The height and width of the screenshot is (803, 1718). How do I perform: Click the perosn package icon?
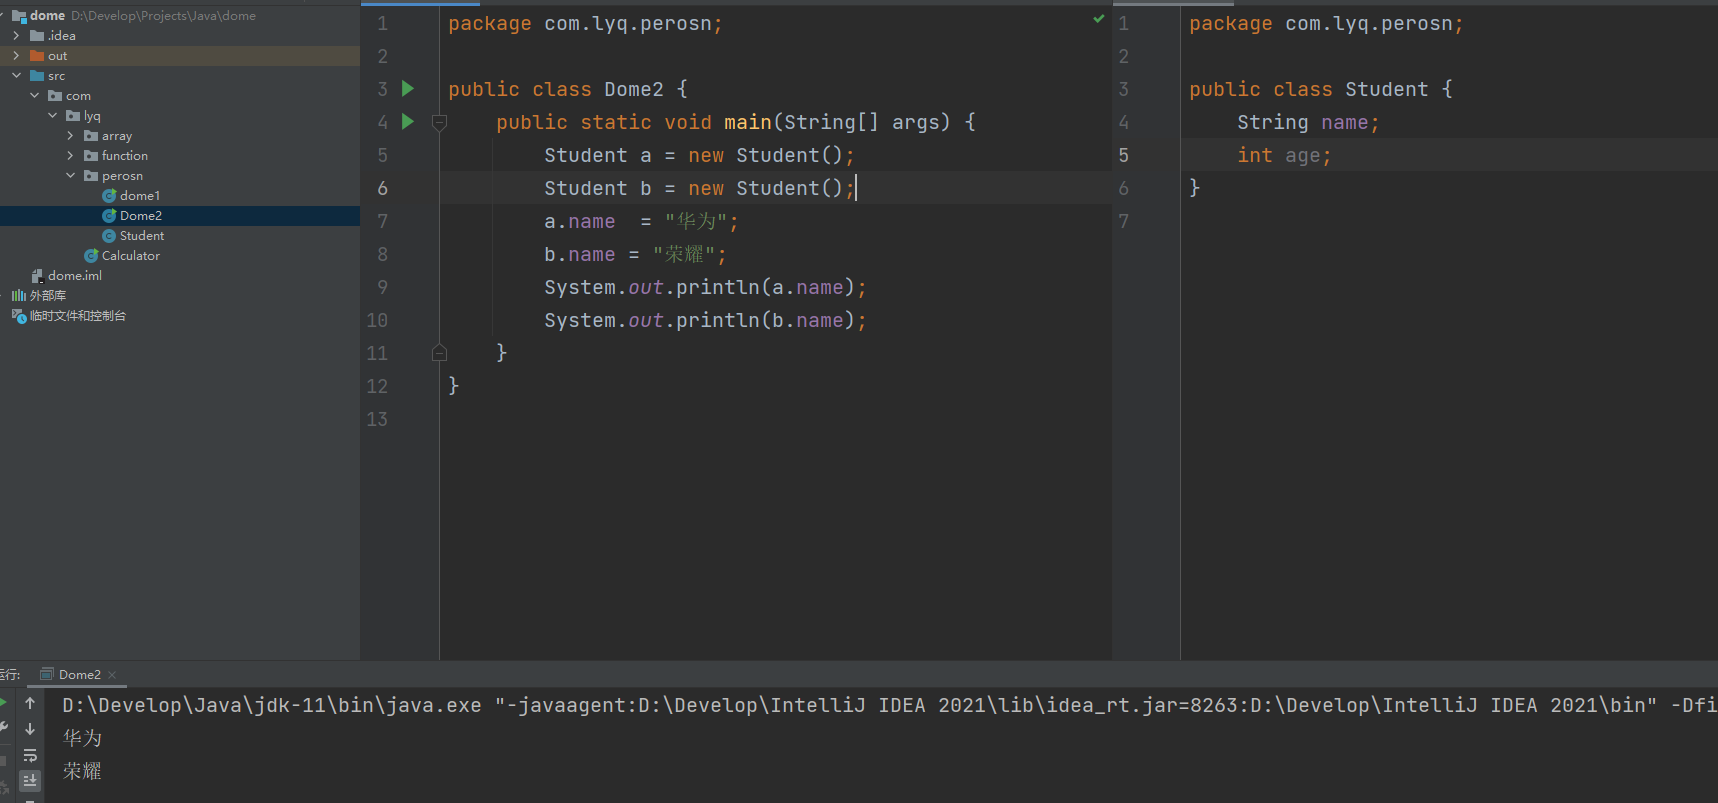click(x=91, y=176)
